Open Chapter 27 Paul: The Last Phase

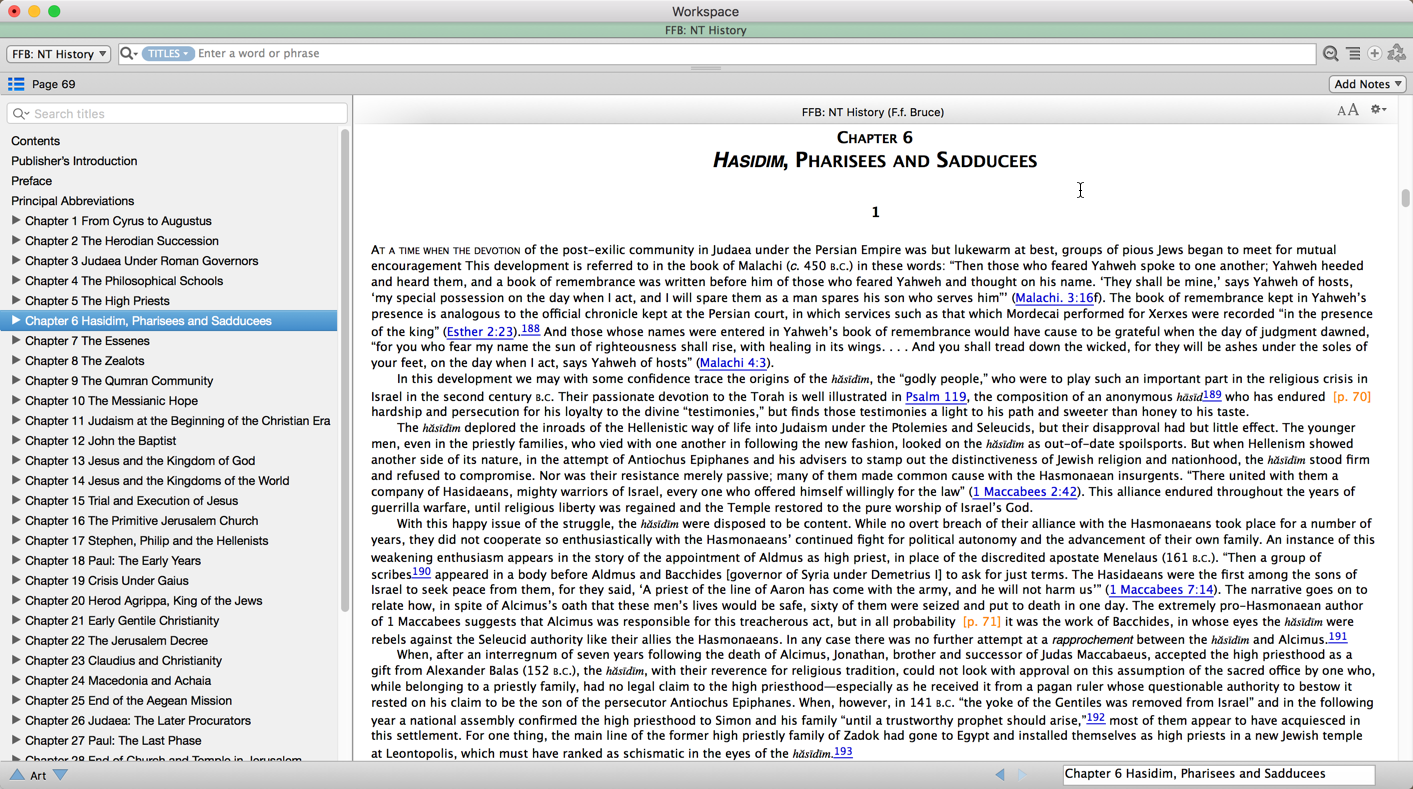(x=113, y=741)
